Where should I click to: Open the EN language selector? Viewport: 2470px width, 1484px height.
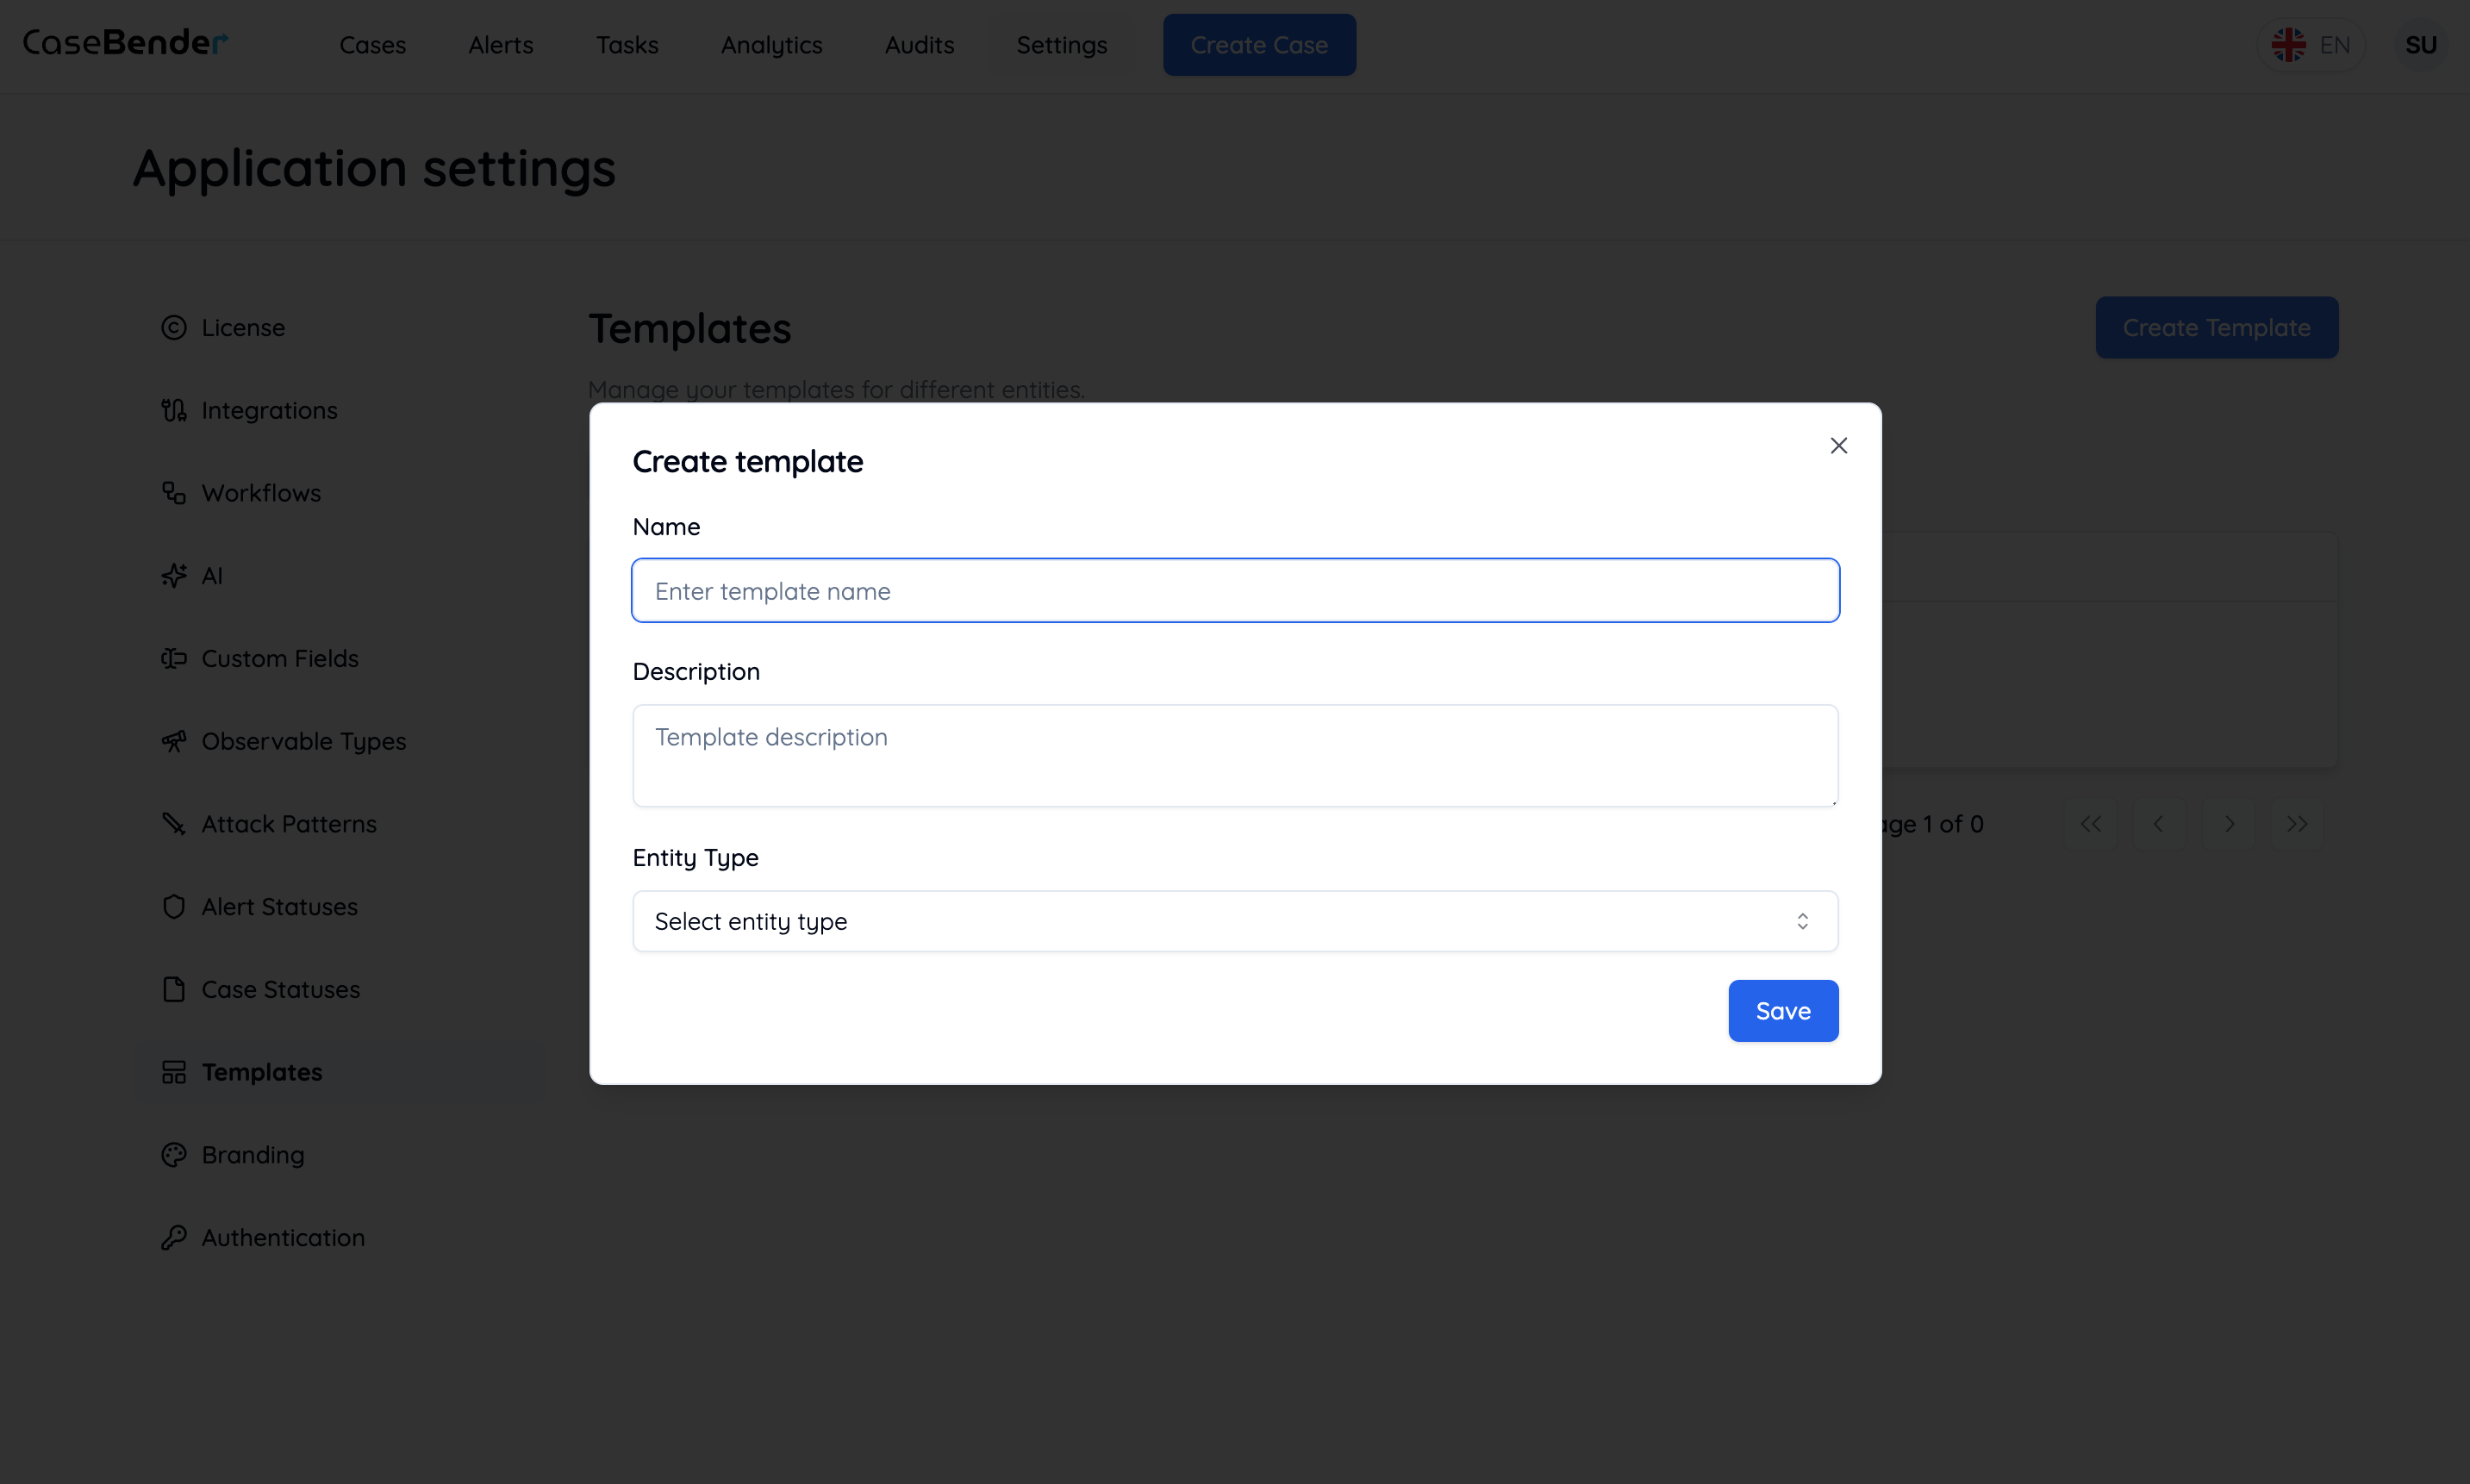tap(2313, 44)
